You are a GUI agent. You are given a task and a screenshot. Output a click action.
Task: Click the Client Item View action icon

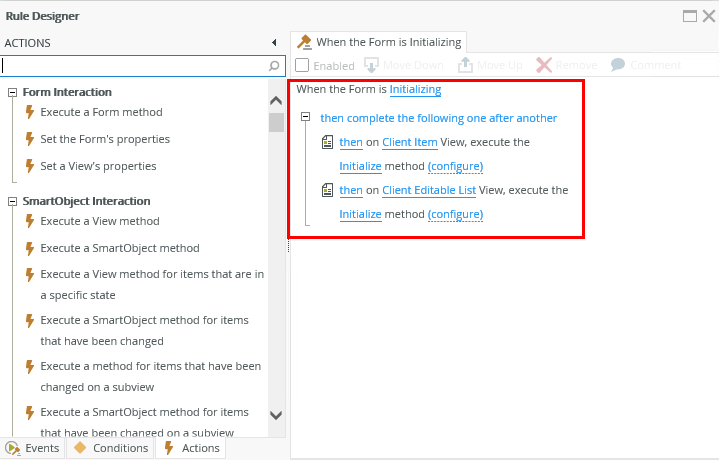coord(328,143)
